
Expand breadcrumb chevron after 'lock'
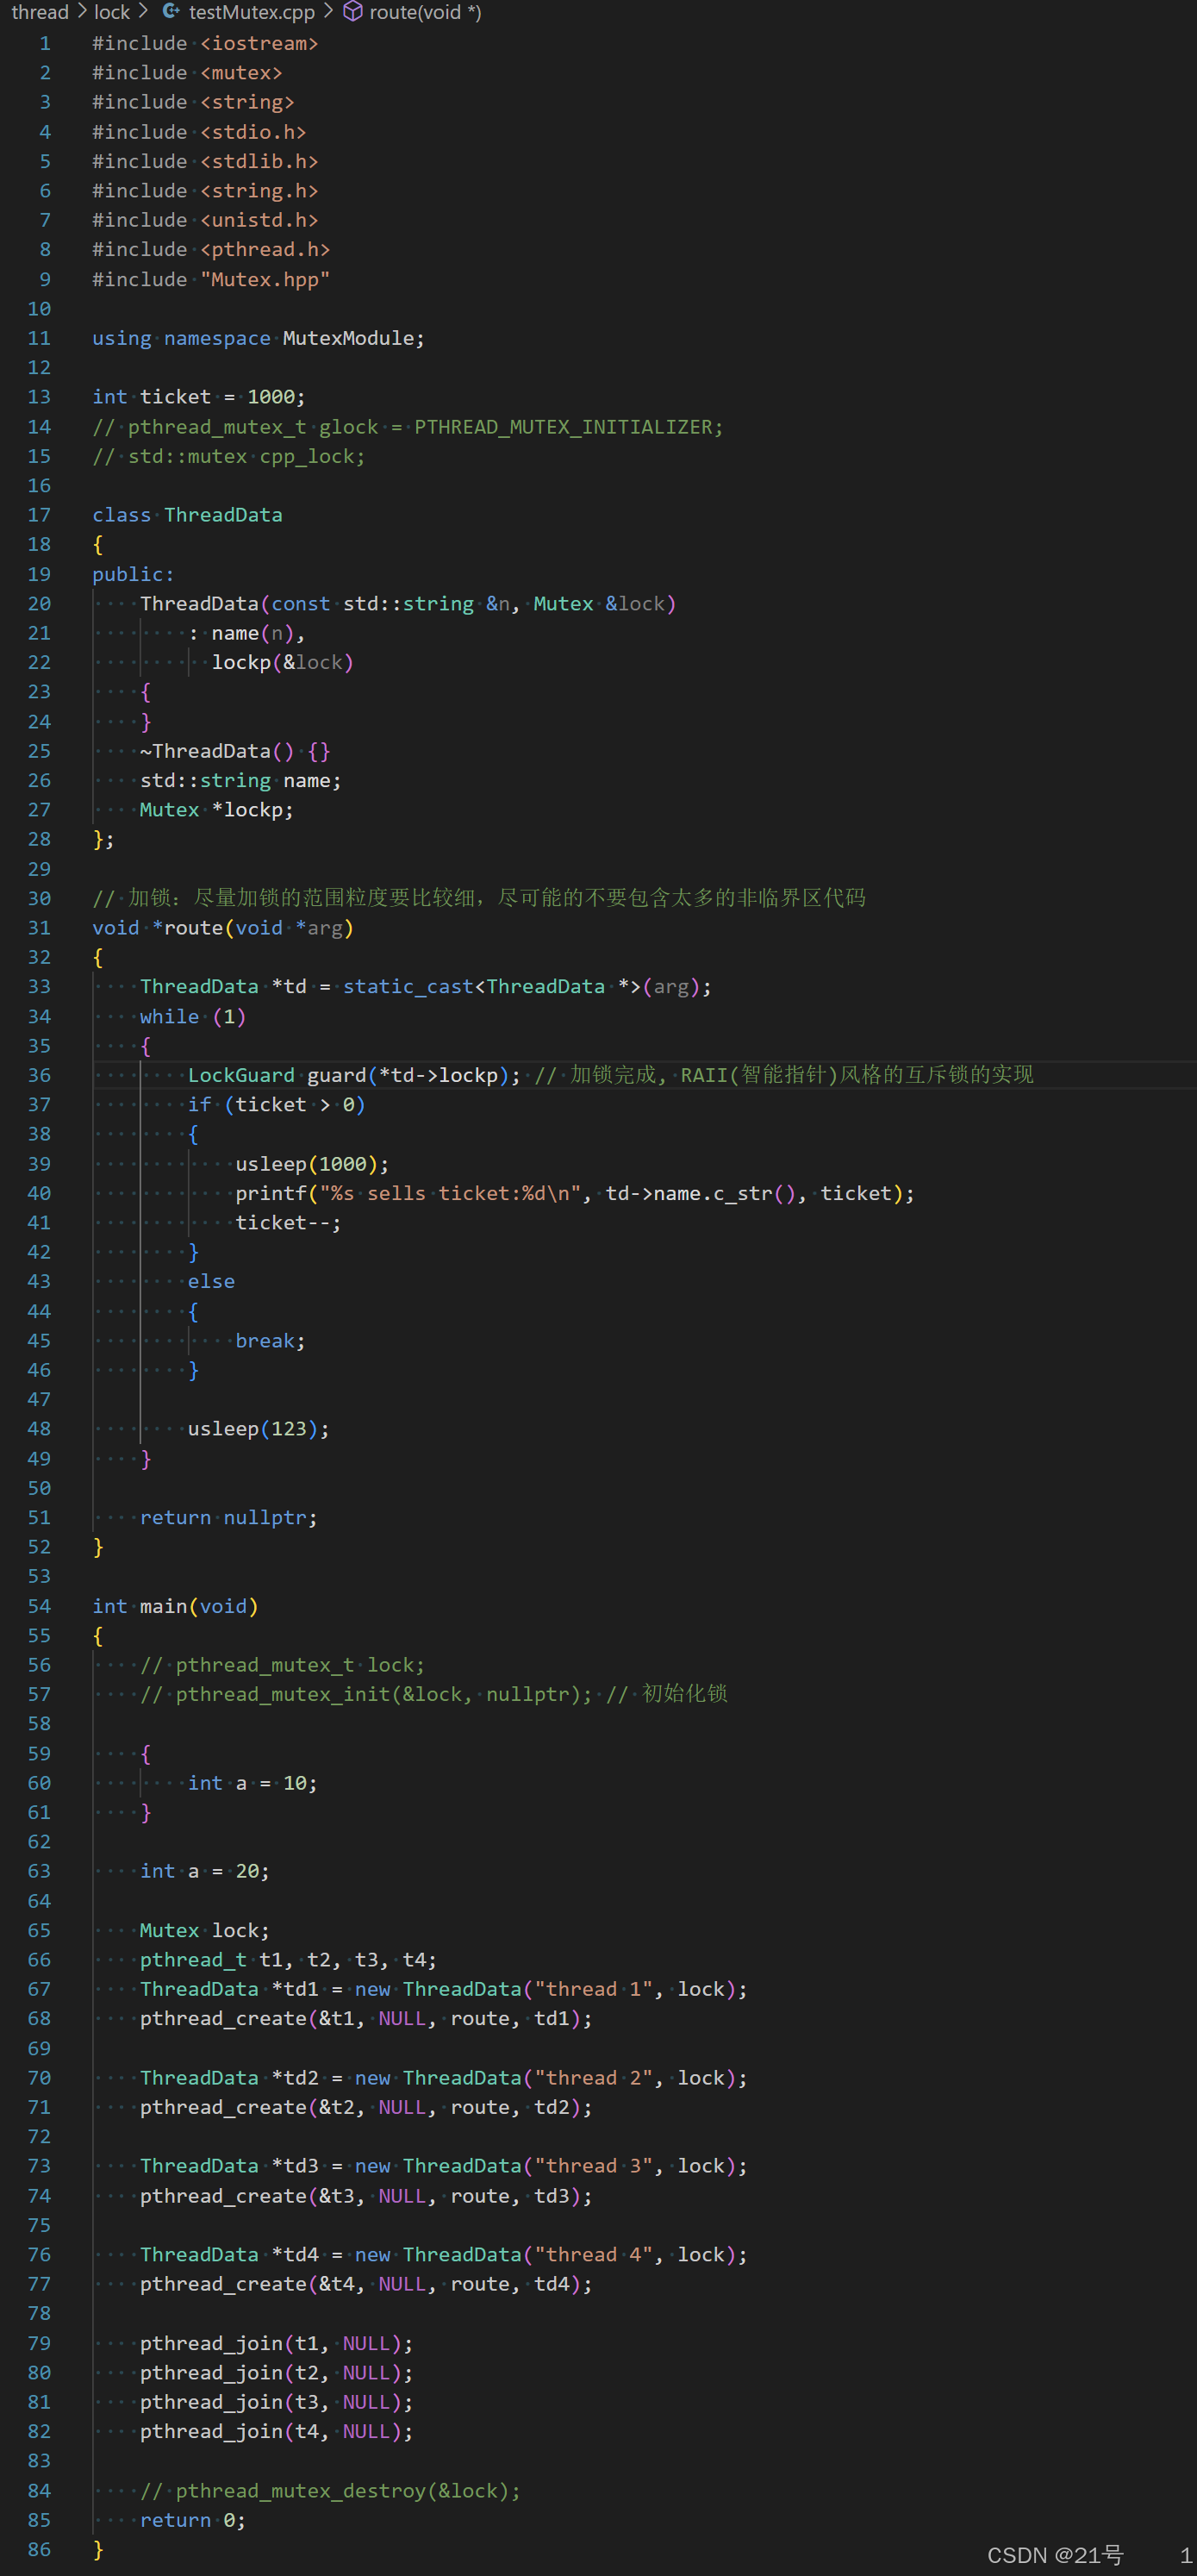tap(143, 12)
